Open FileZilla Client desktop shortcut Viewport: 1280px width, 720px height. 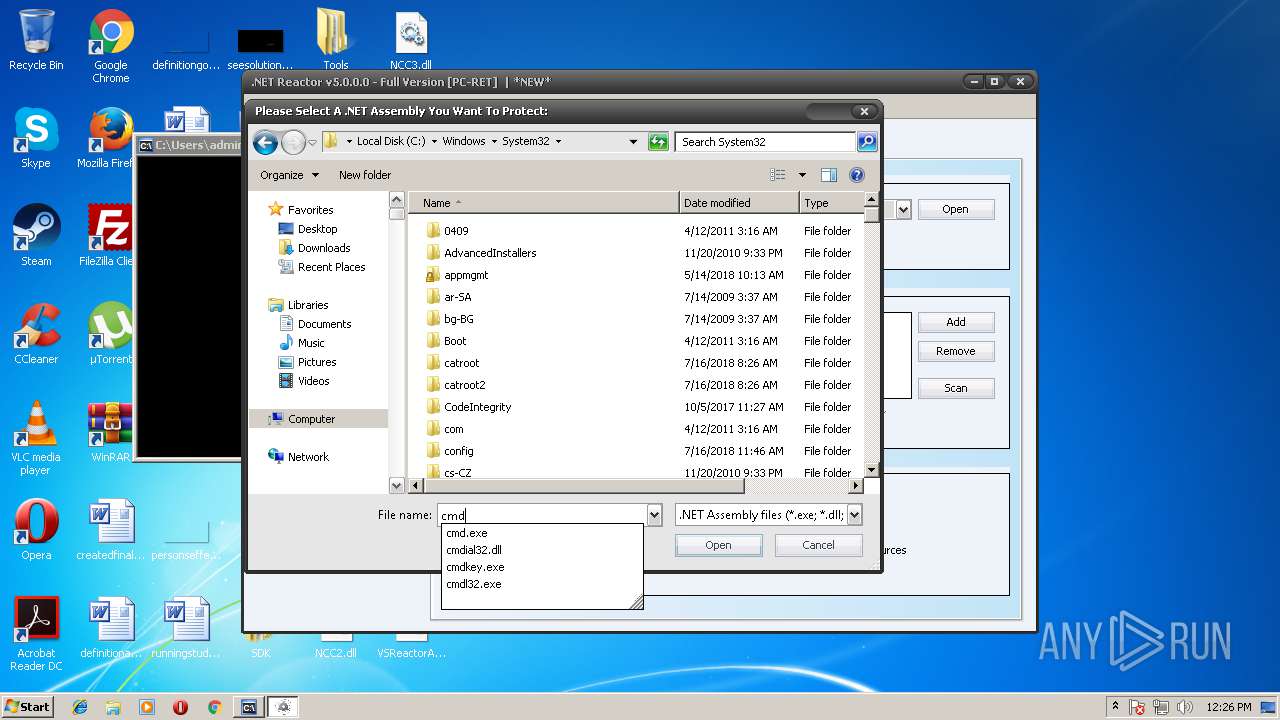(110, 236)
